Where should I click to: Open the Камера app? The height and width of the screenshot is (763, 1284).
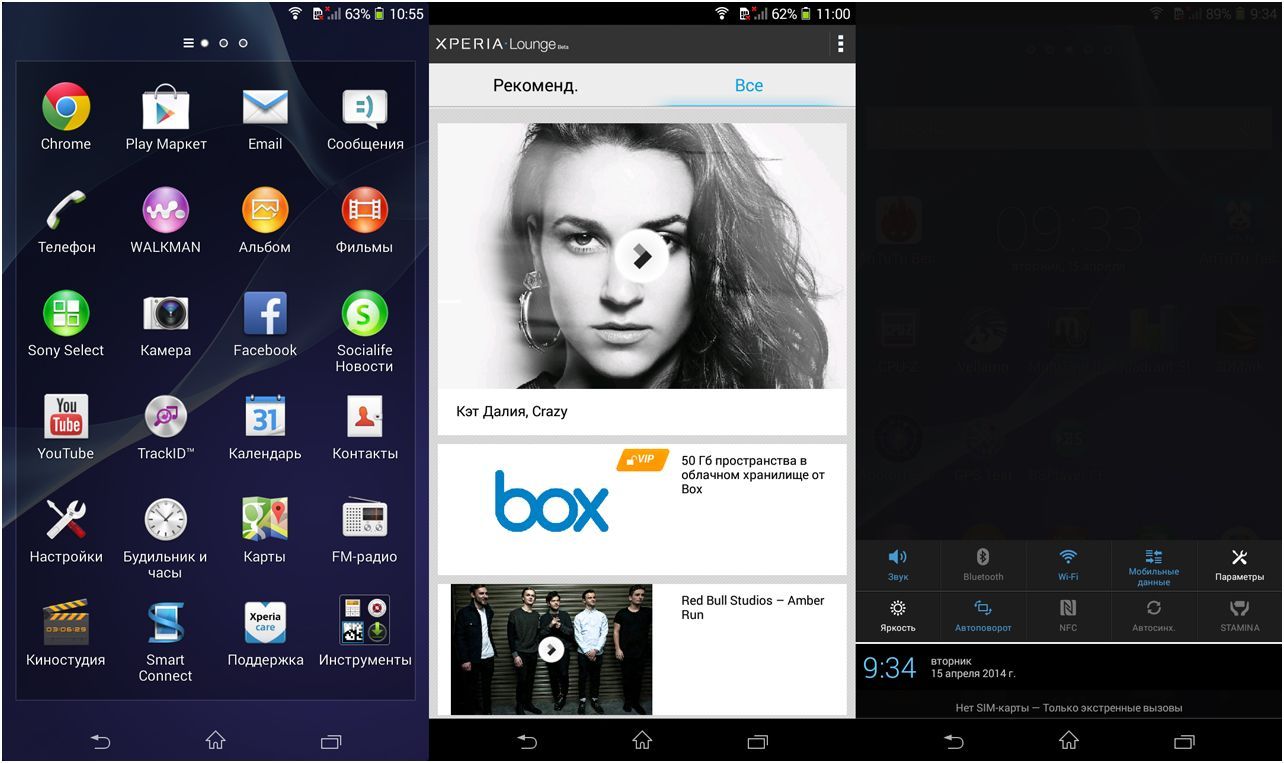pos(165,315)
